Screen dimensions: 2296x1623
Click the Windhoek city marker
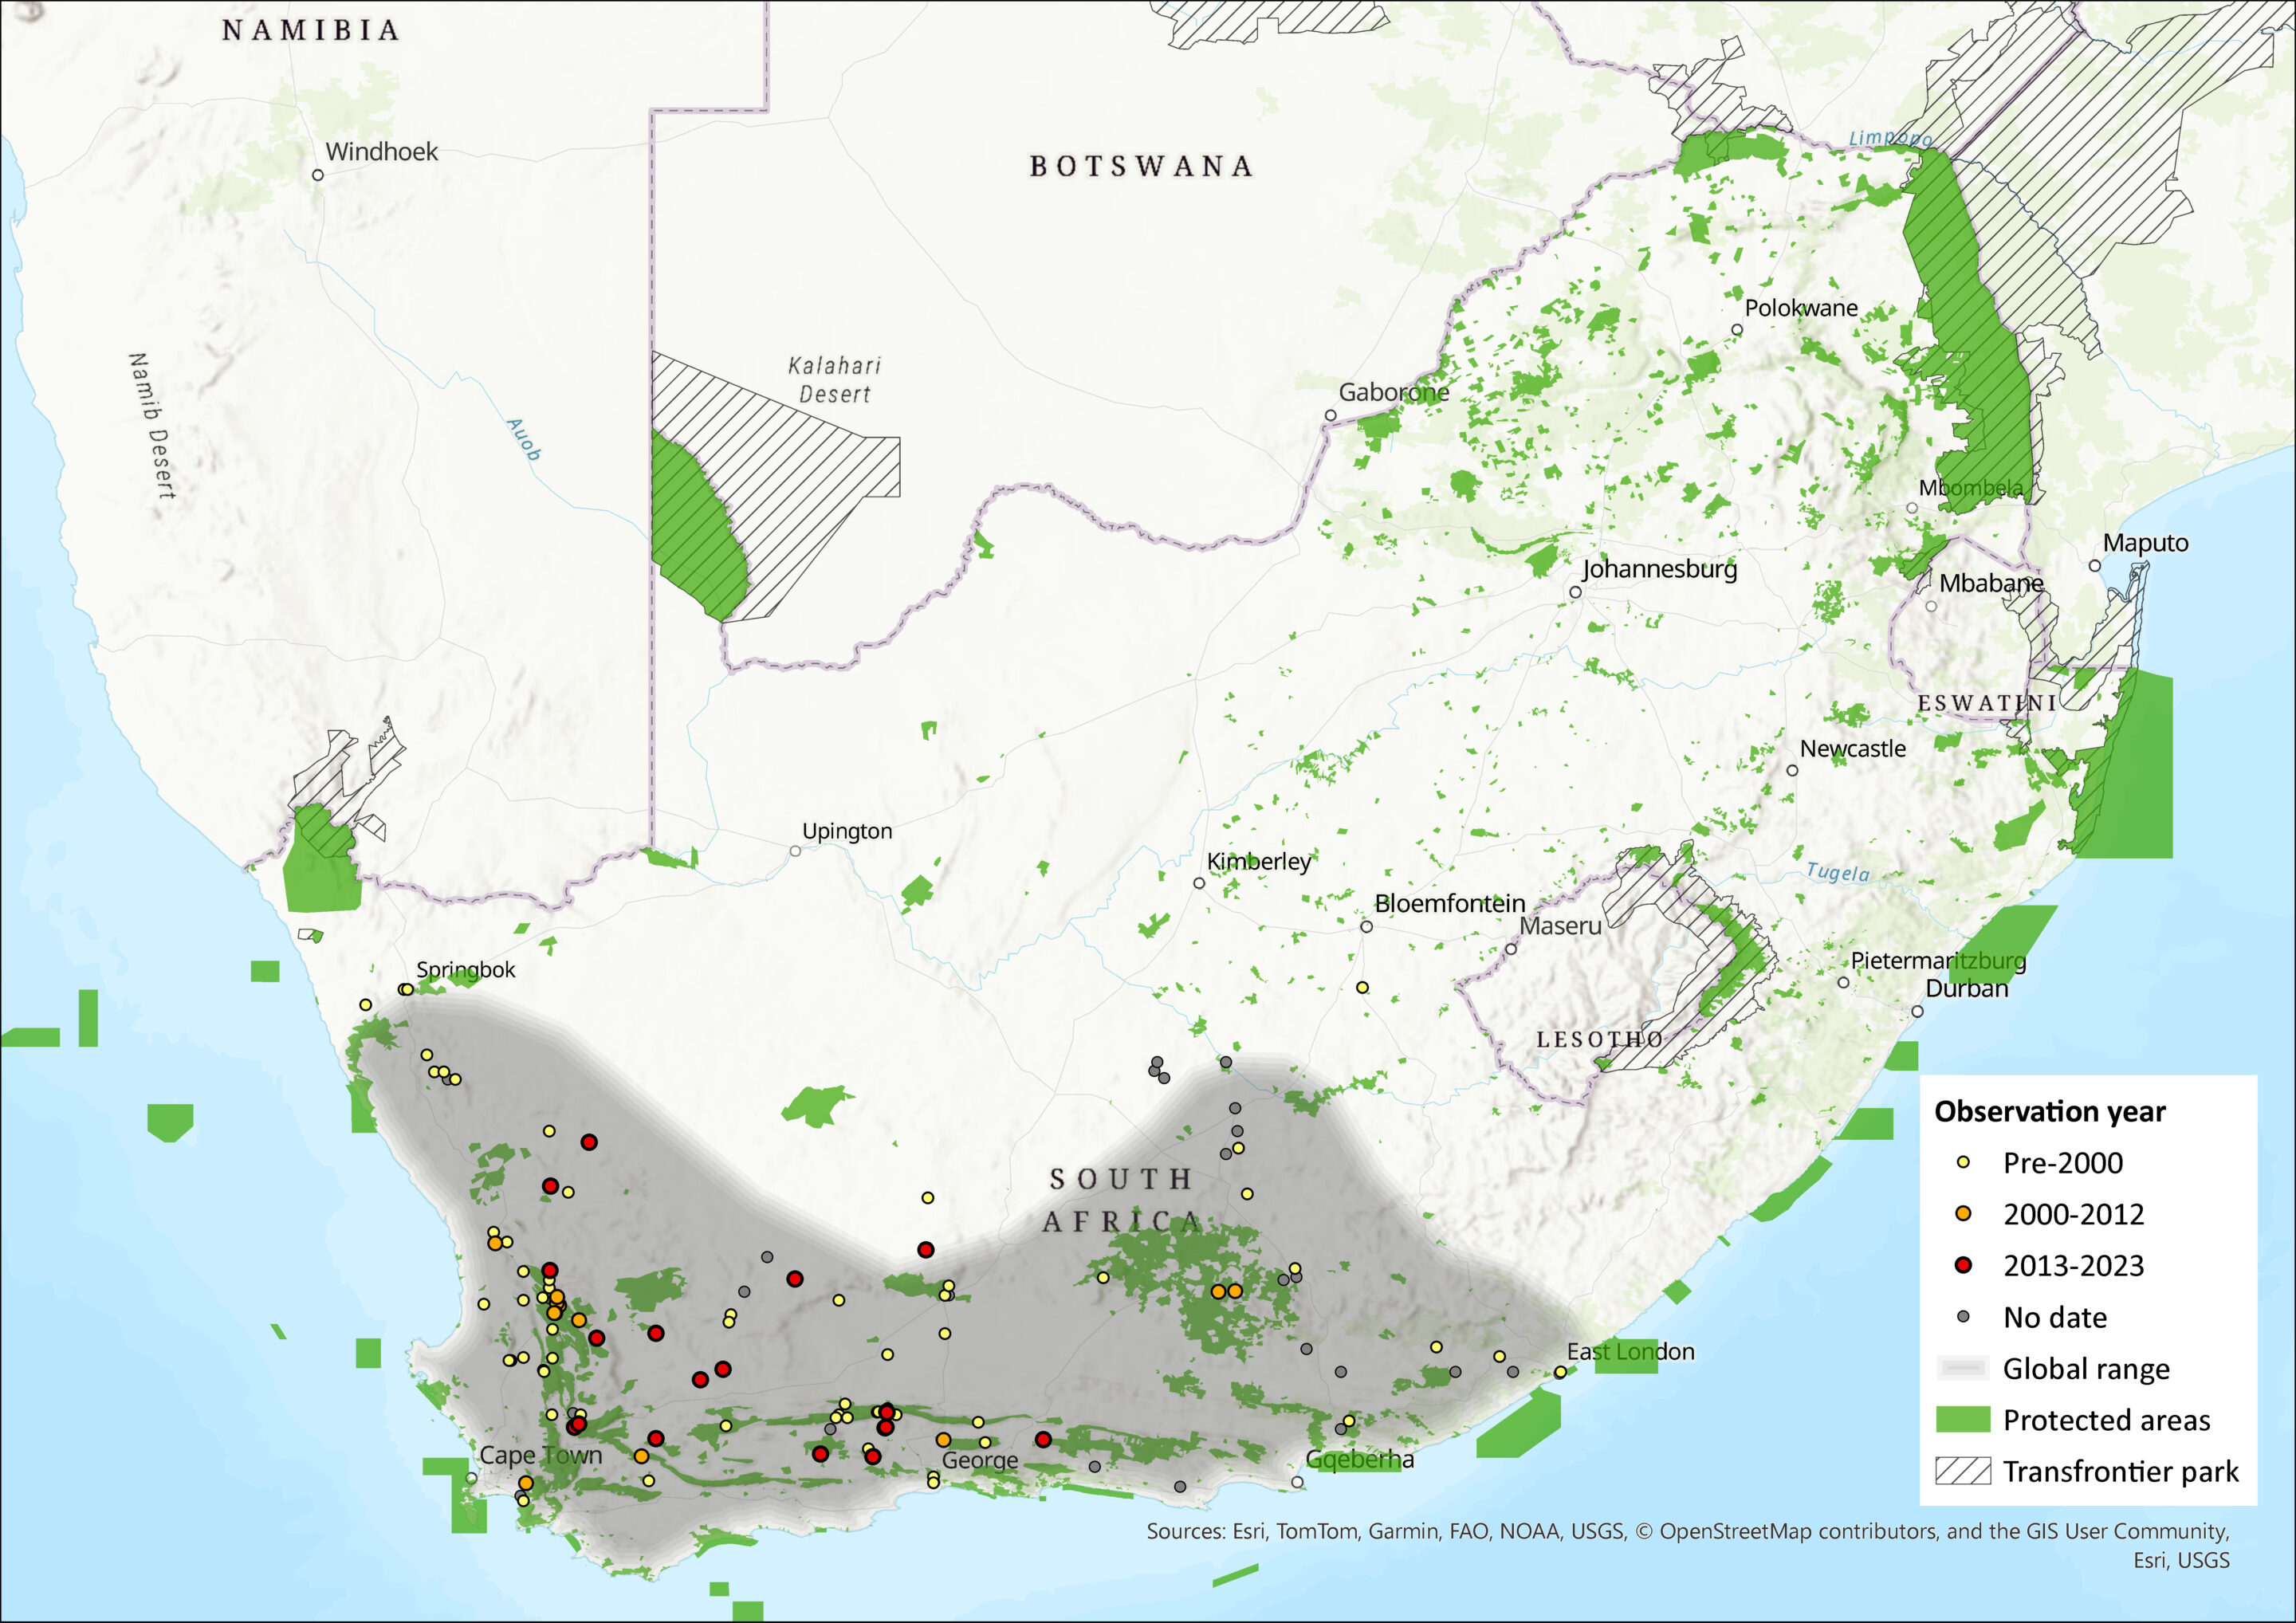point(318,175)
